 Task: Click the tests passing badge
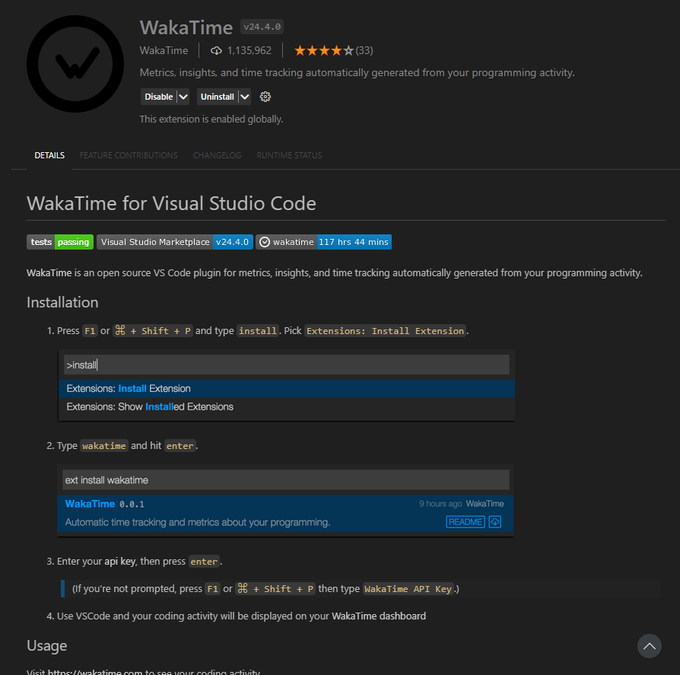(60, 242)
